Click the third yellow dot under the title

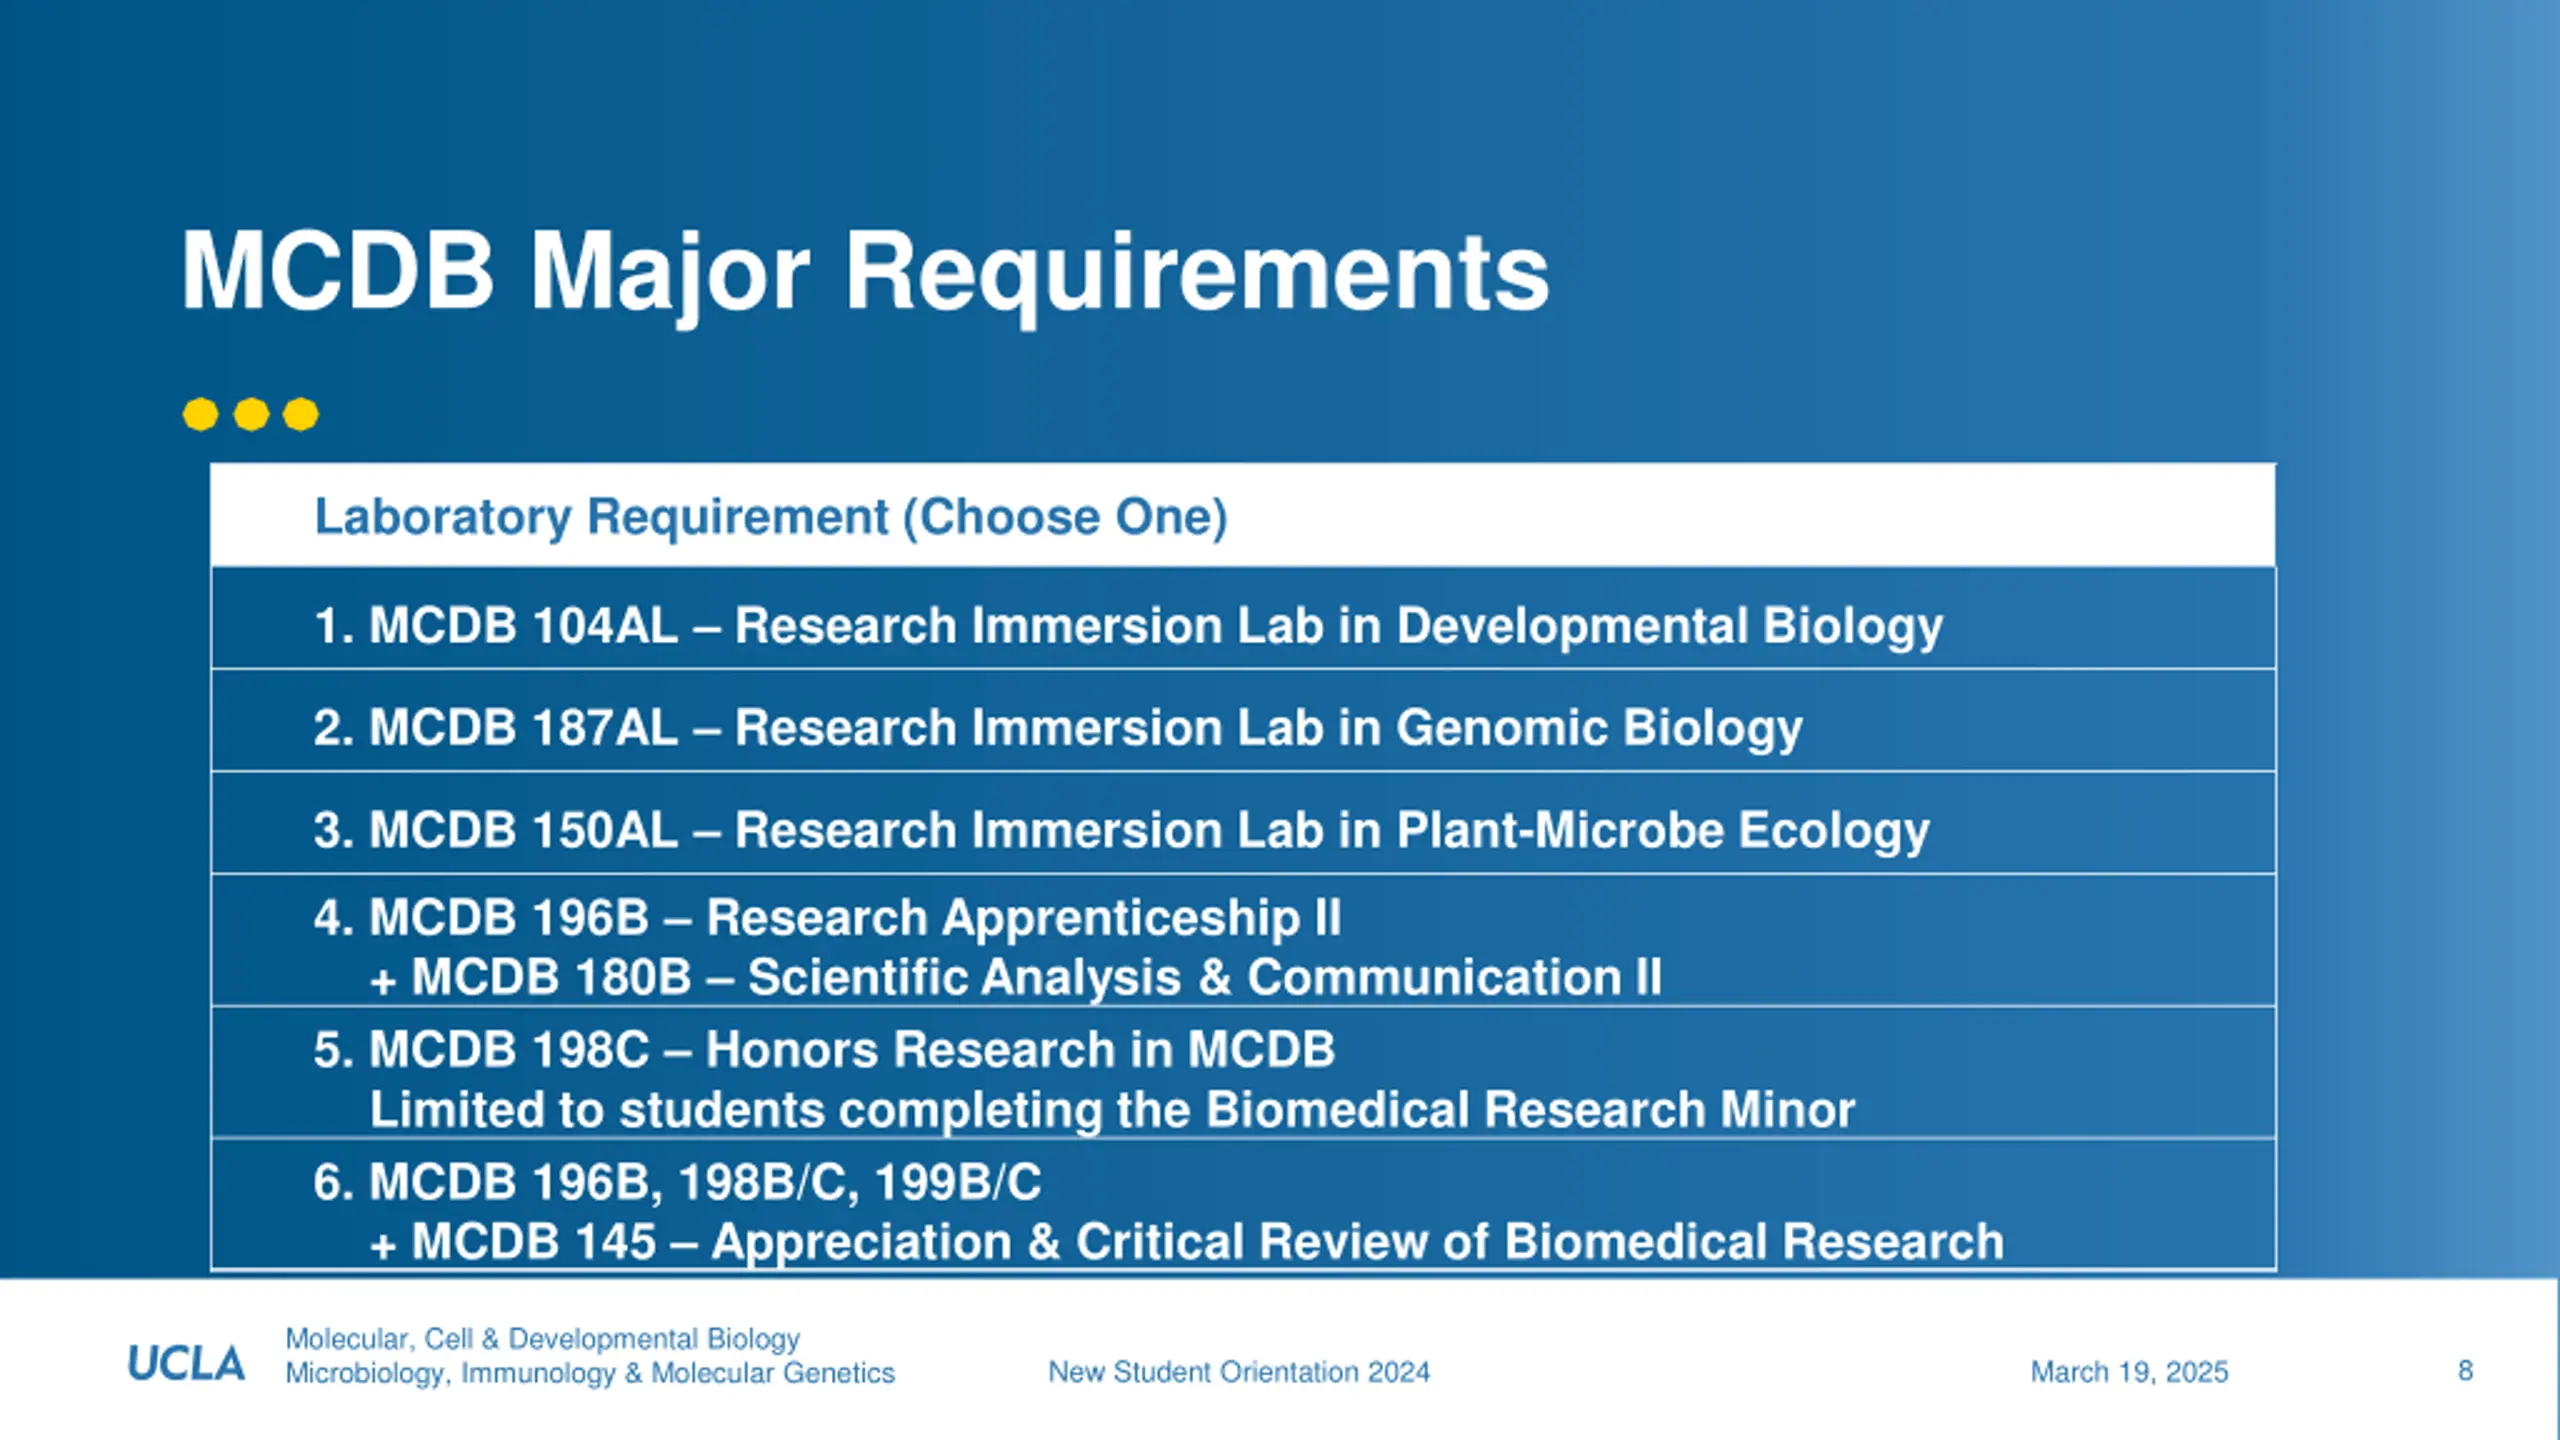coord(301,414)
